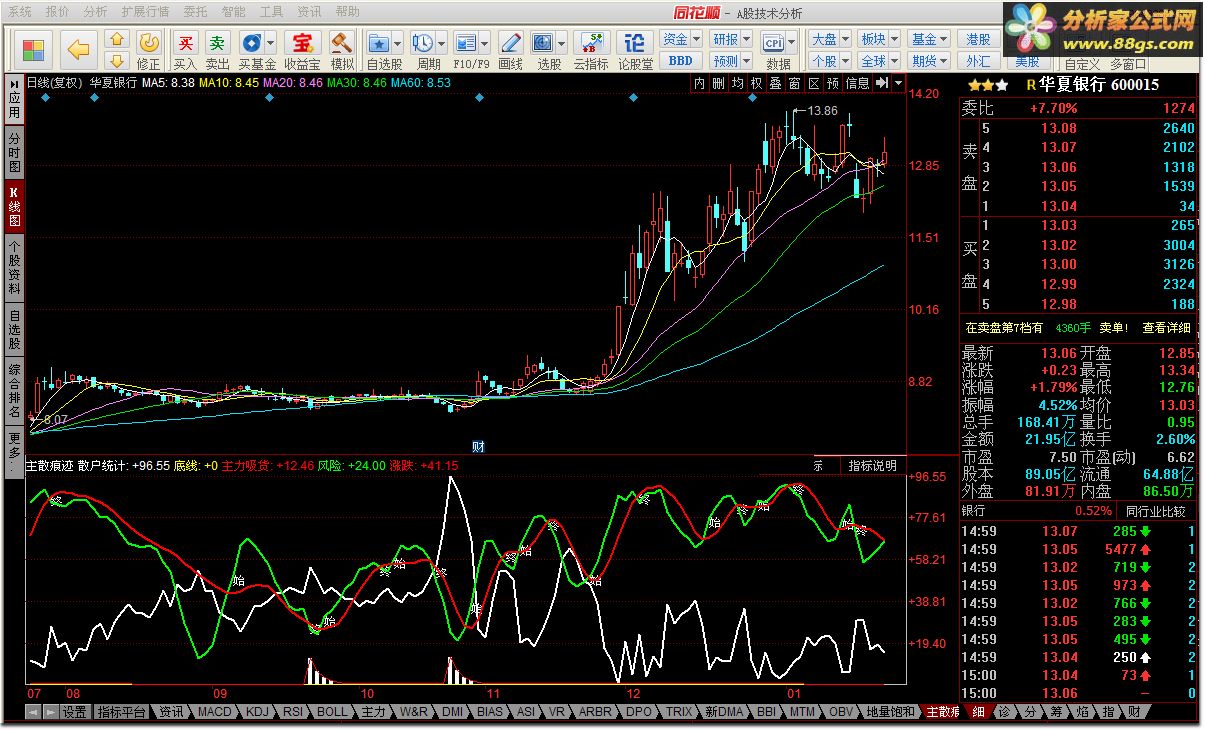Switch to the MACD indicator tab
The height and width of the screenshot is (730, 1205).
[214, 712]
